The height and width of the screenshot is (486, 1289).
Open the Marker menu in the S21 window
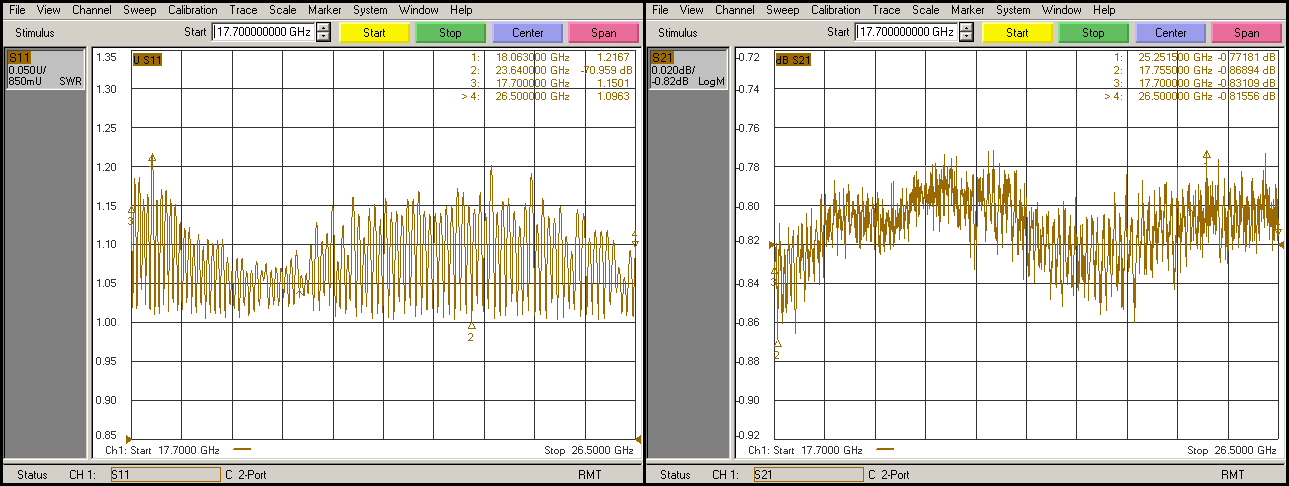(x=967, y=10)
